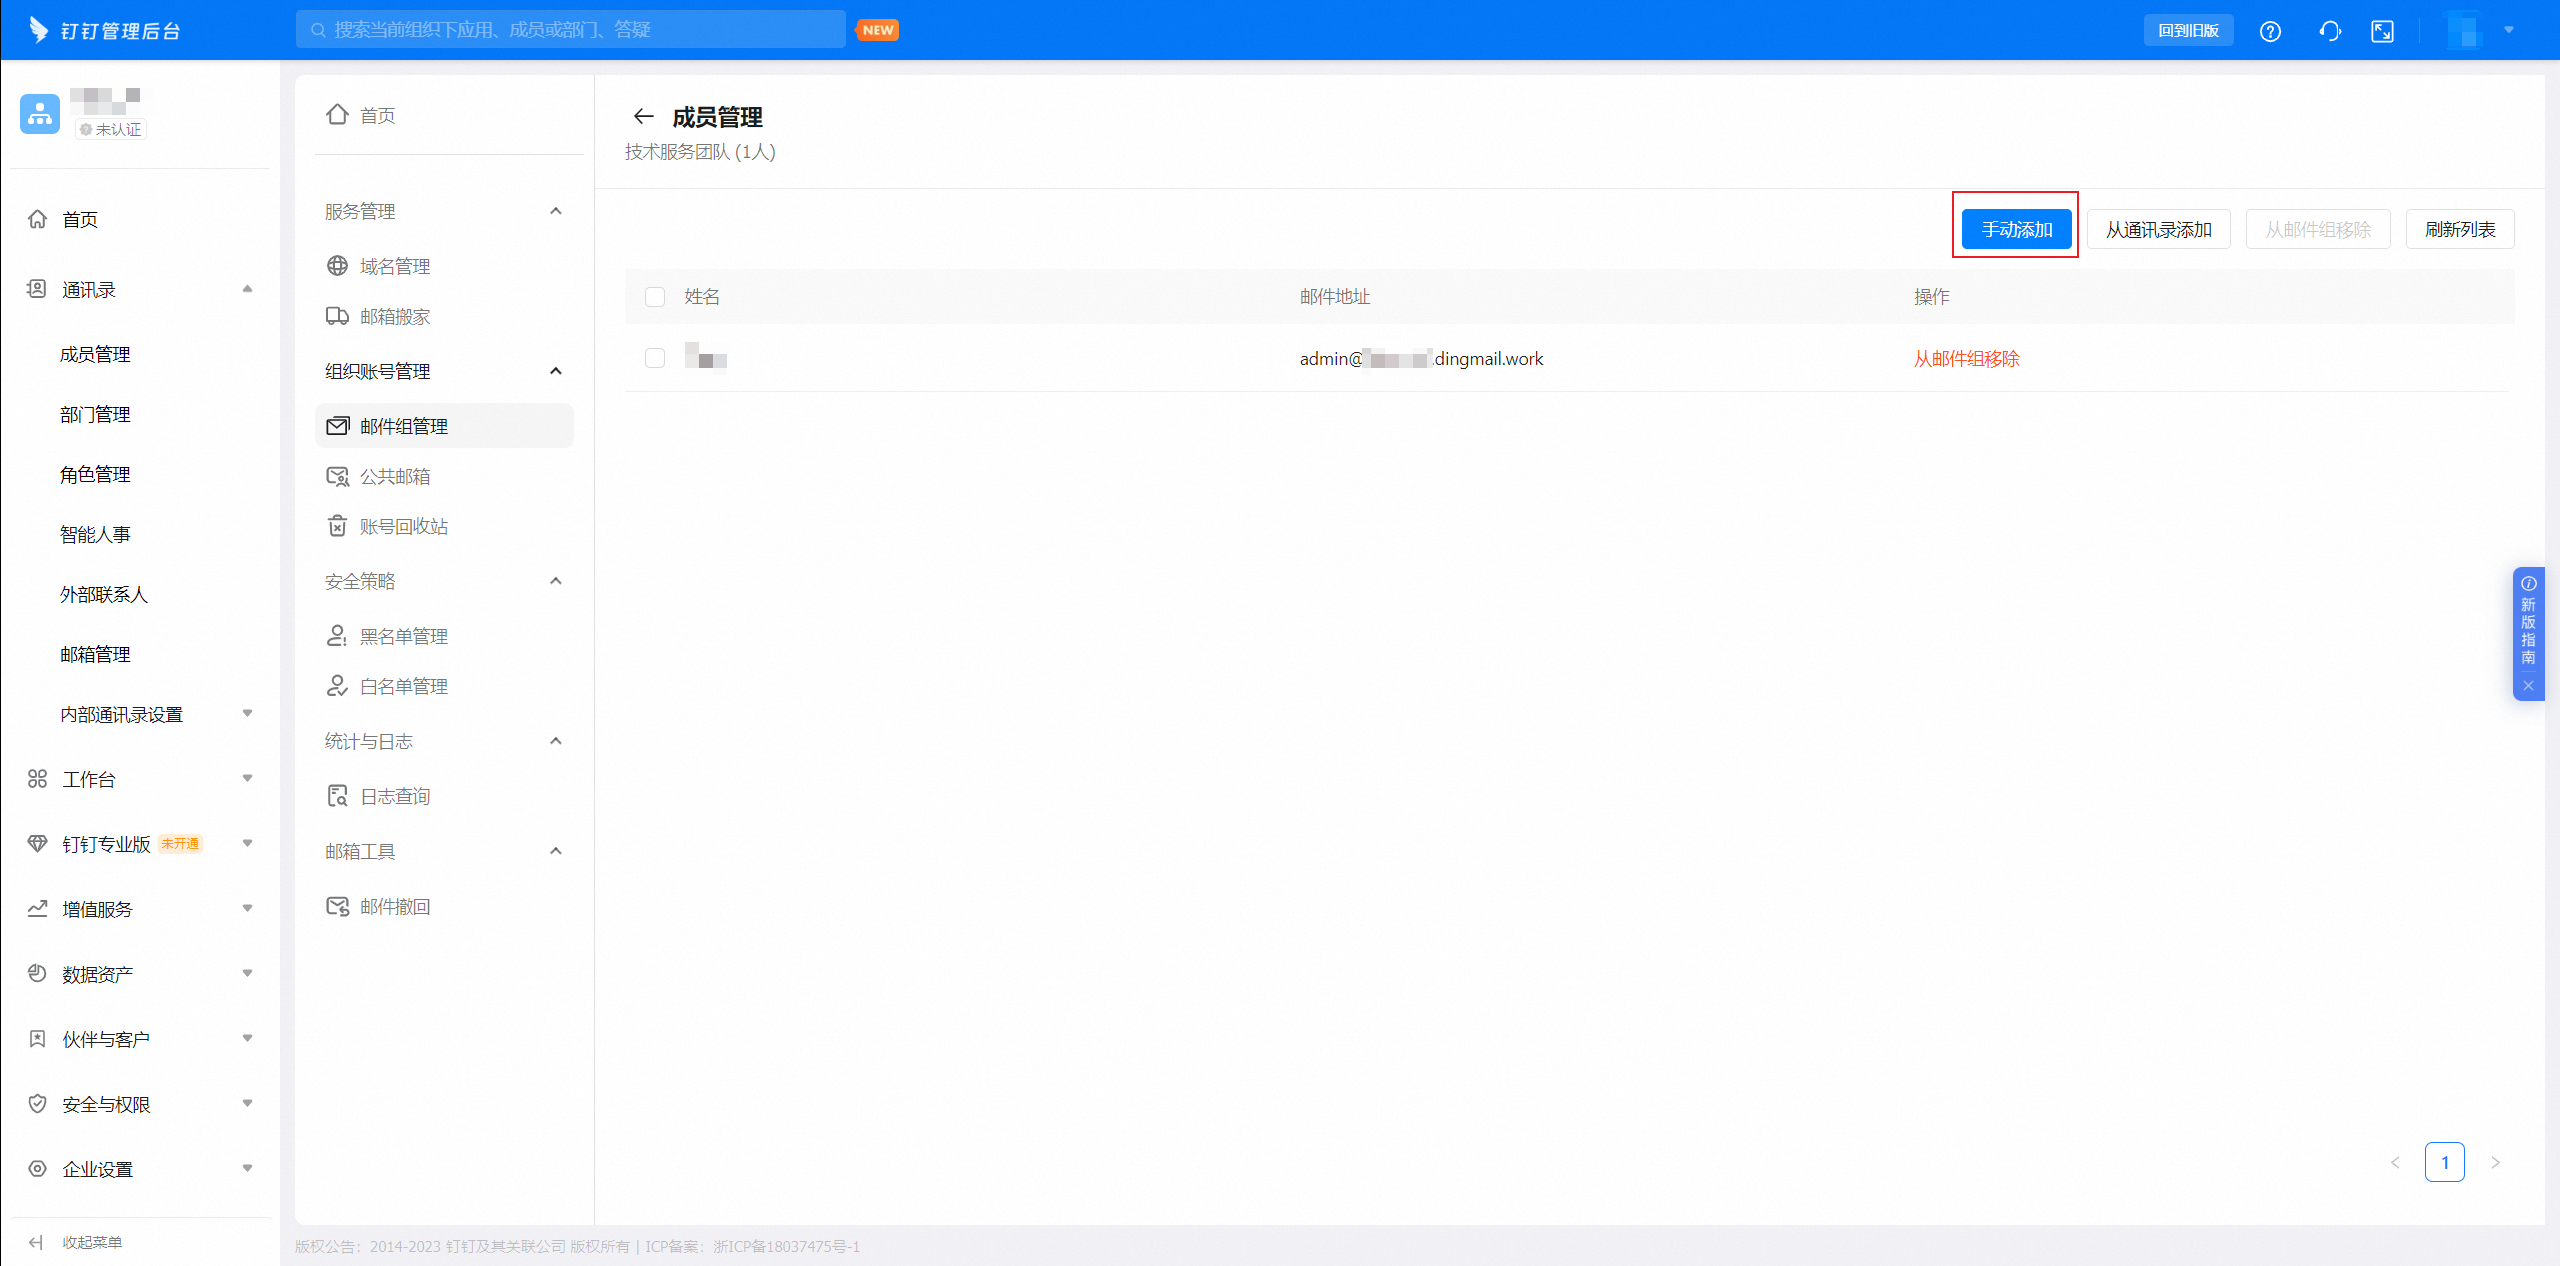Click the globe icon for 域名管理
2560x1266 pixels.
pos(337,266)
